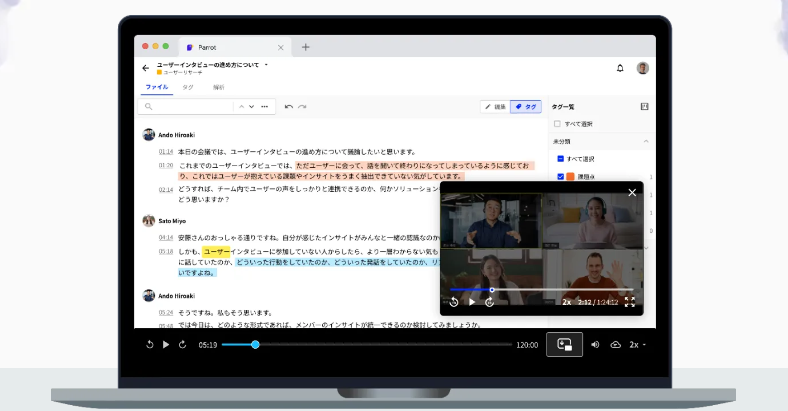
Task: Click Sato Miyo's avatar
Action: pyautogui.click(x=149, y=221)
